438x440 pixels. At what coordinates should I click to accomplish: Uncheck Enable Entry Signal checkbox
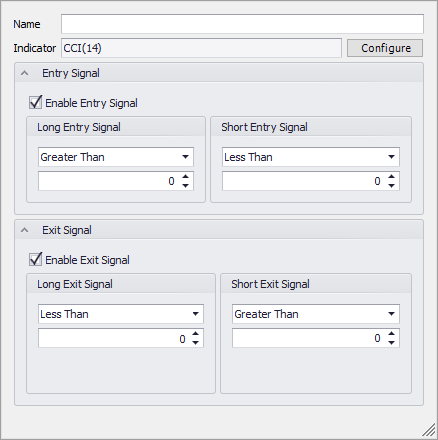(x=36, y=103)
